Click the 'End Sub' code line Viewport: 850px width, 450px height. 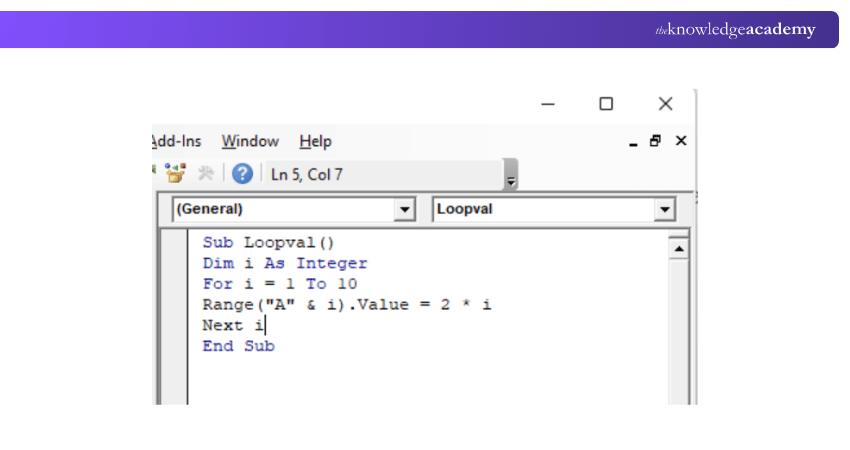pos(239,346)
